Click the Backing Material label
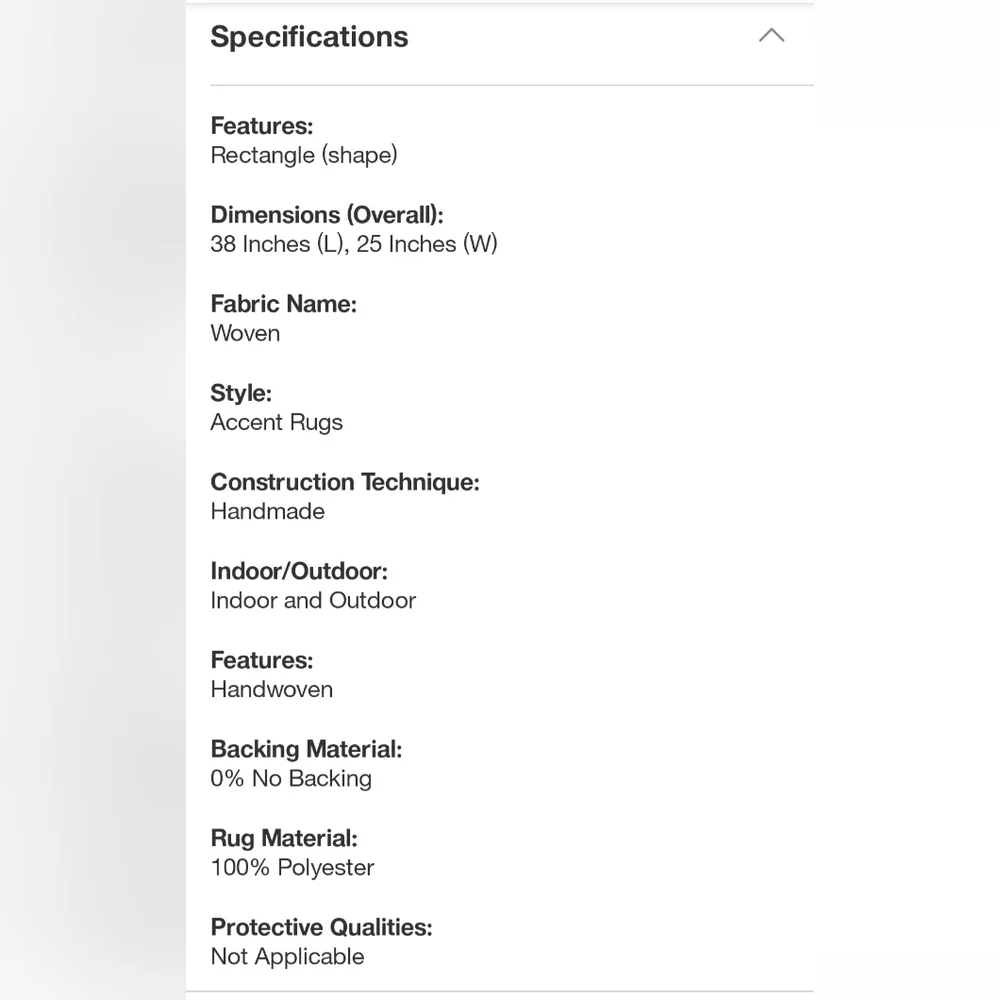Viewport: 1000px width, 1000px height. click(x=307, y=749)
